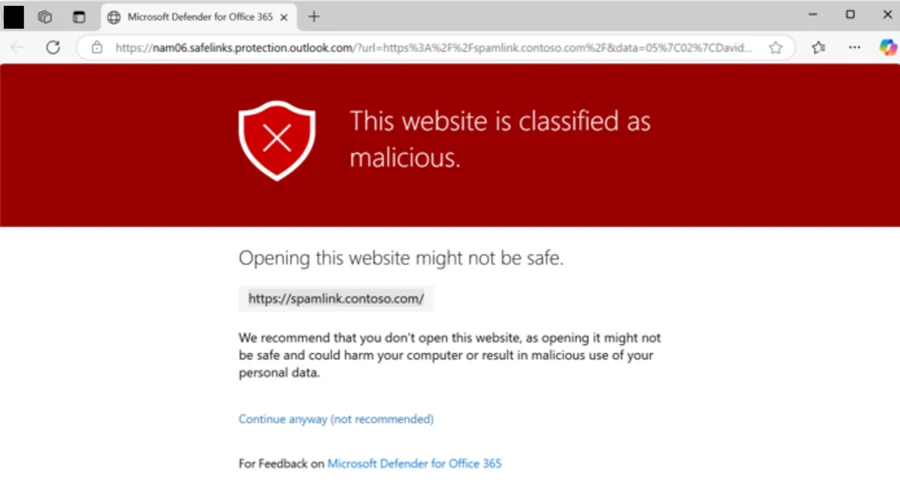
Task: Add this page to favorites star
Action: tap(776, 47)
